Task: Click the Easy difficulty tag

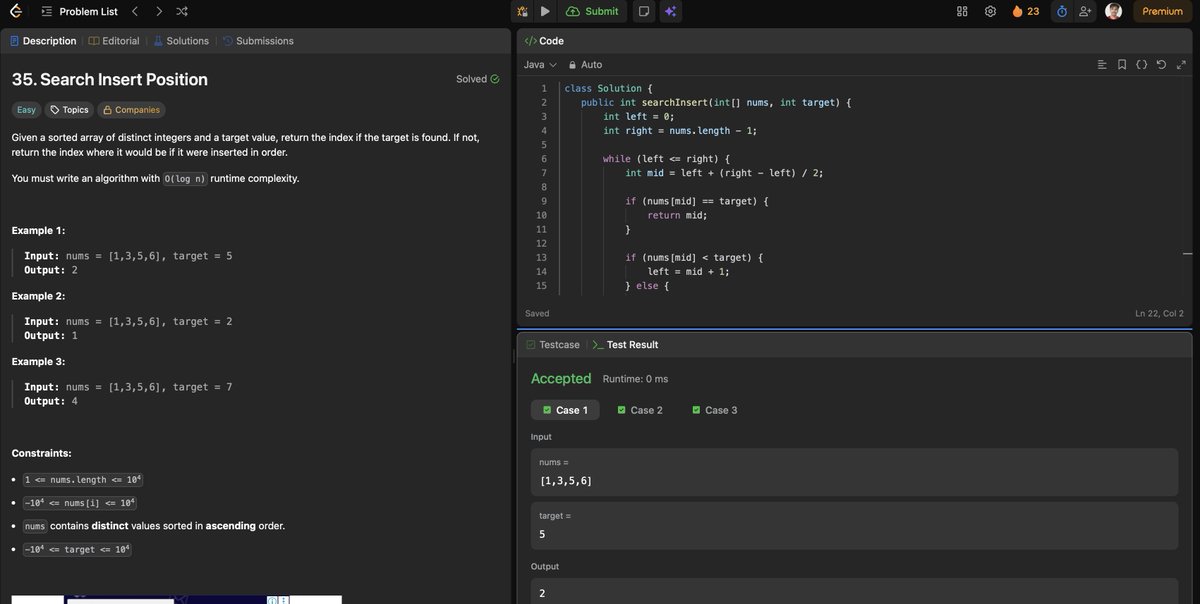Action: point(26,110)
